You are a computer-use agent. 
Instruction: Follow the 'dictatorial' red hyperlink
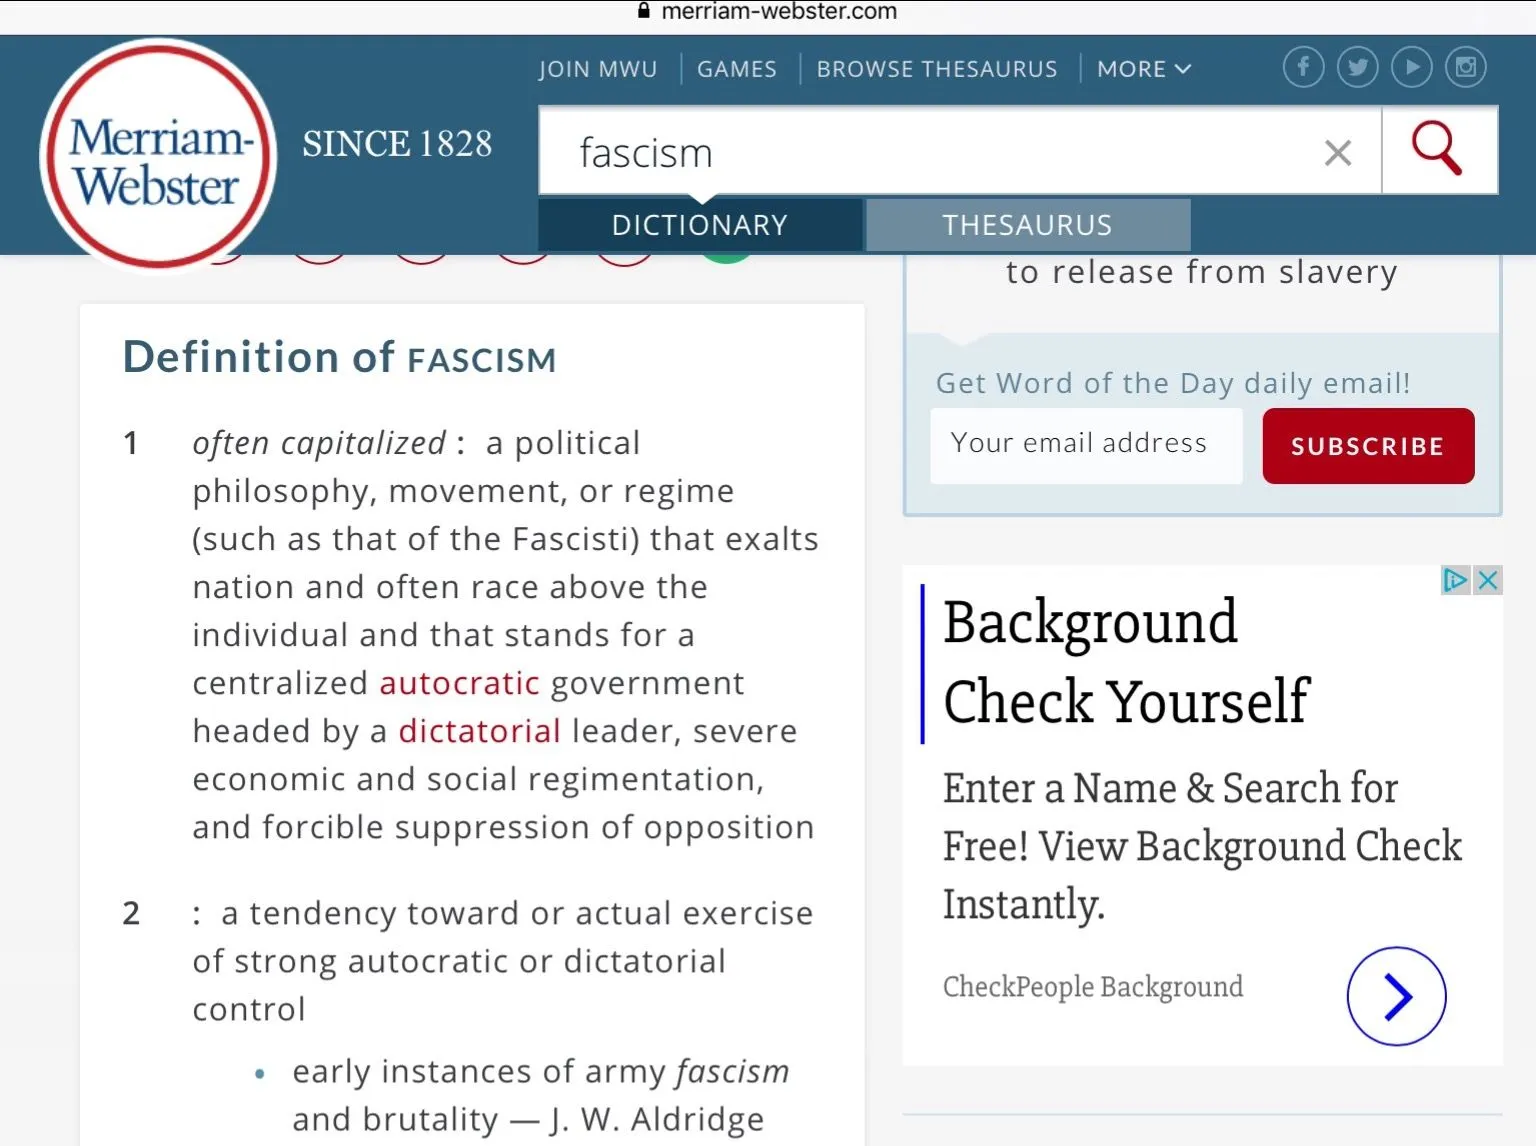[x=479, y=731]
